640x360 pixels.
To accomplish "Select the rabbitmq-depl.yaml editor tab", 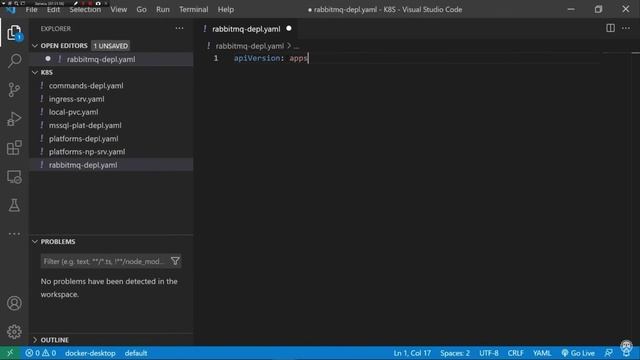I will 246,29.
